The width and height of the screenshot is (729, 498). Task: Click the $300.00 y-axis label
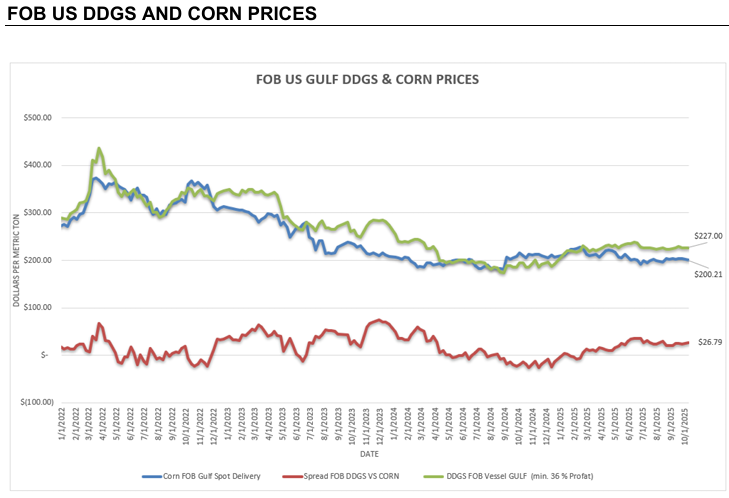tap(38, 213)
